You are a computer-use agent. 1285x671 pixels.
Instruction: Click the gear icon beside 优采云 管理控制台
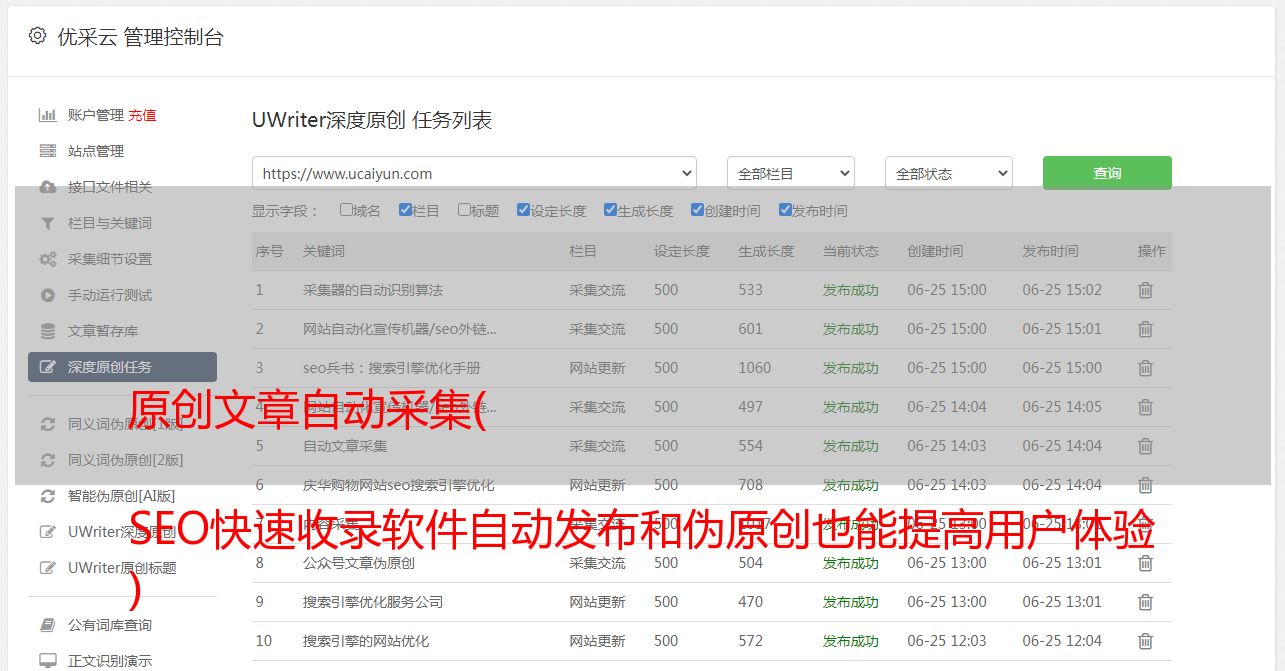[x=37, y=36]
